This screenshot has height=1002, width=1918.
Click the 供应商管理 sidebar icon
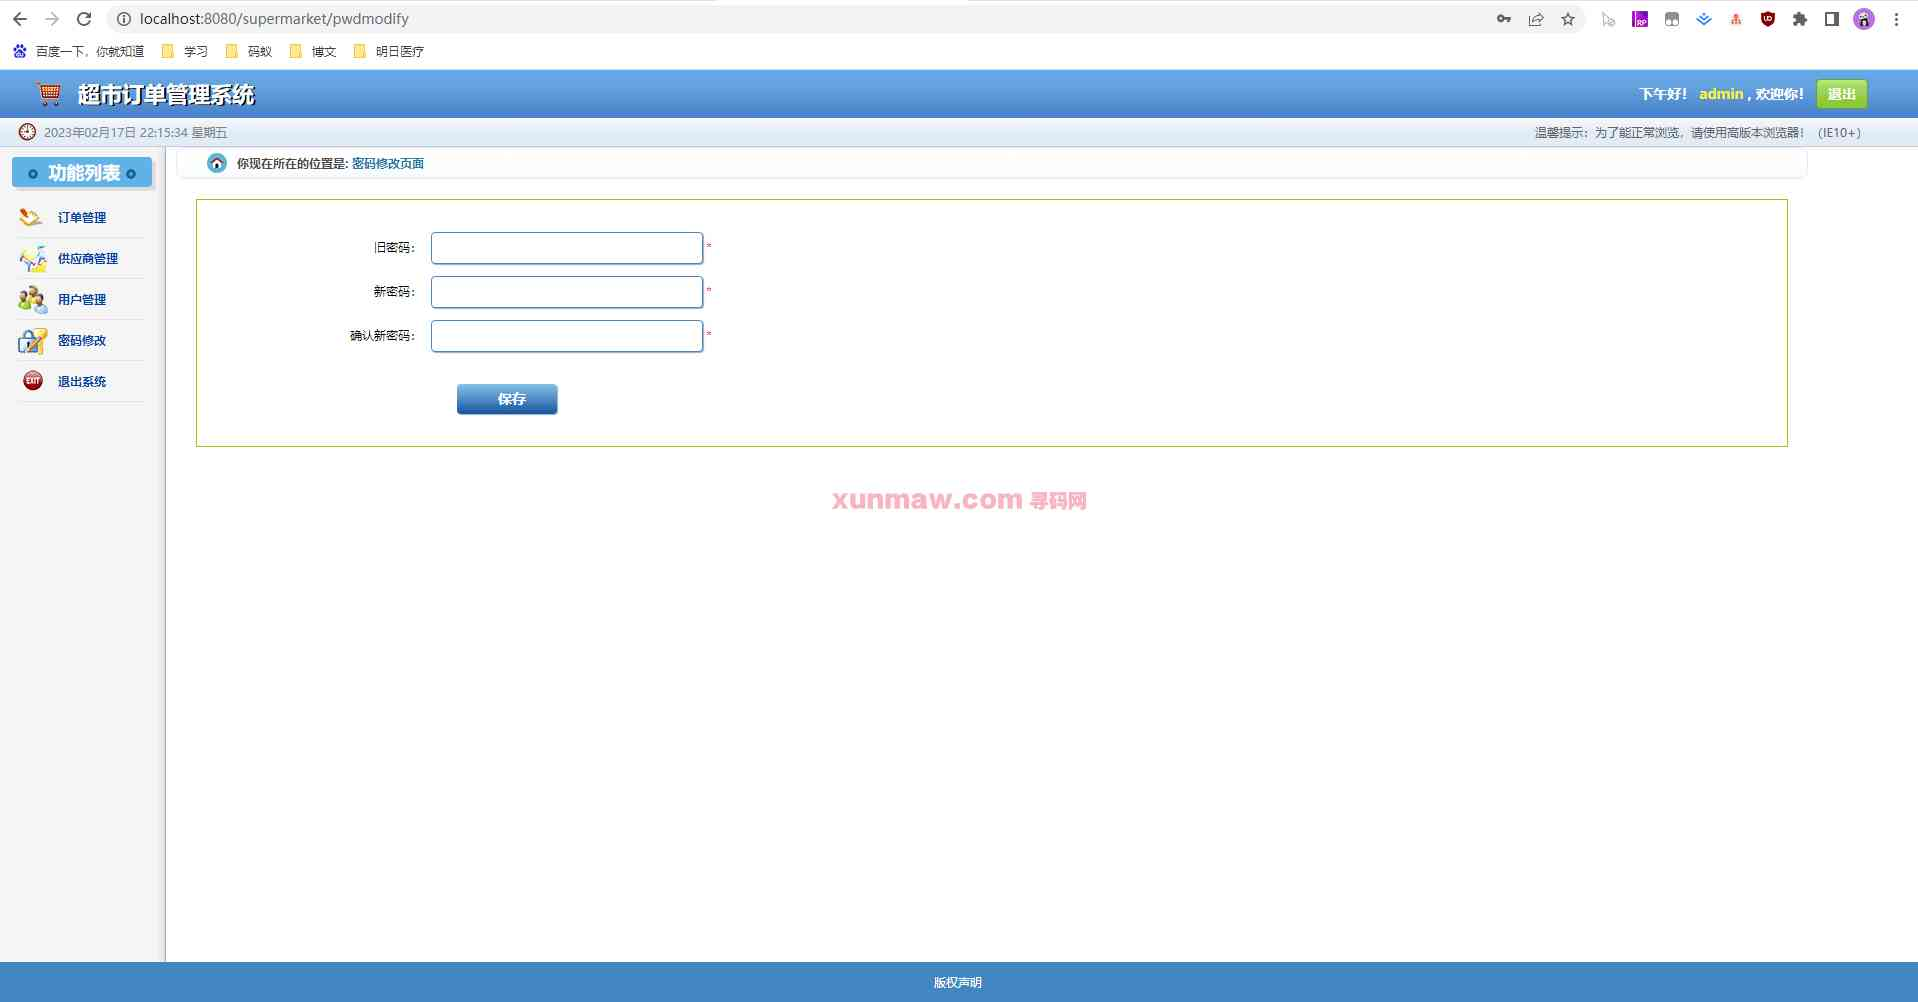(32, 258)
